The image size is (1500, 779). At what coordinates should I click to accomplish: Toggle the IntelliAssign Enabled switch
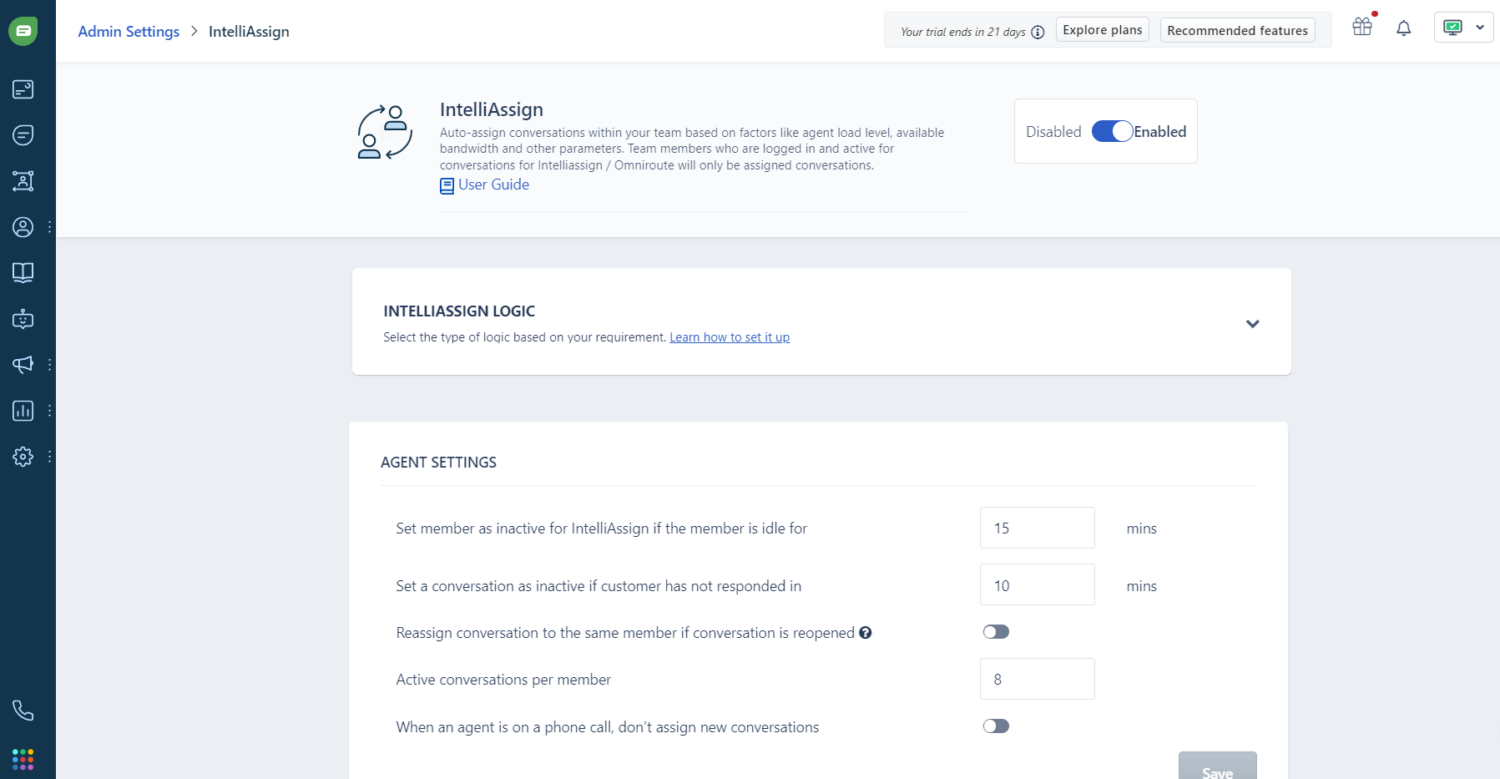[1112, 131]
